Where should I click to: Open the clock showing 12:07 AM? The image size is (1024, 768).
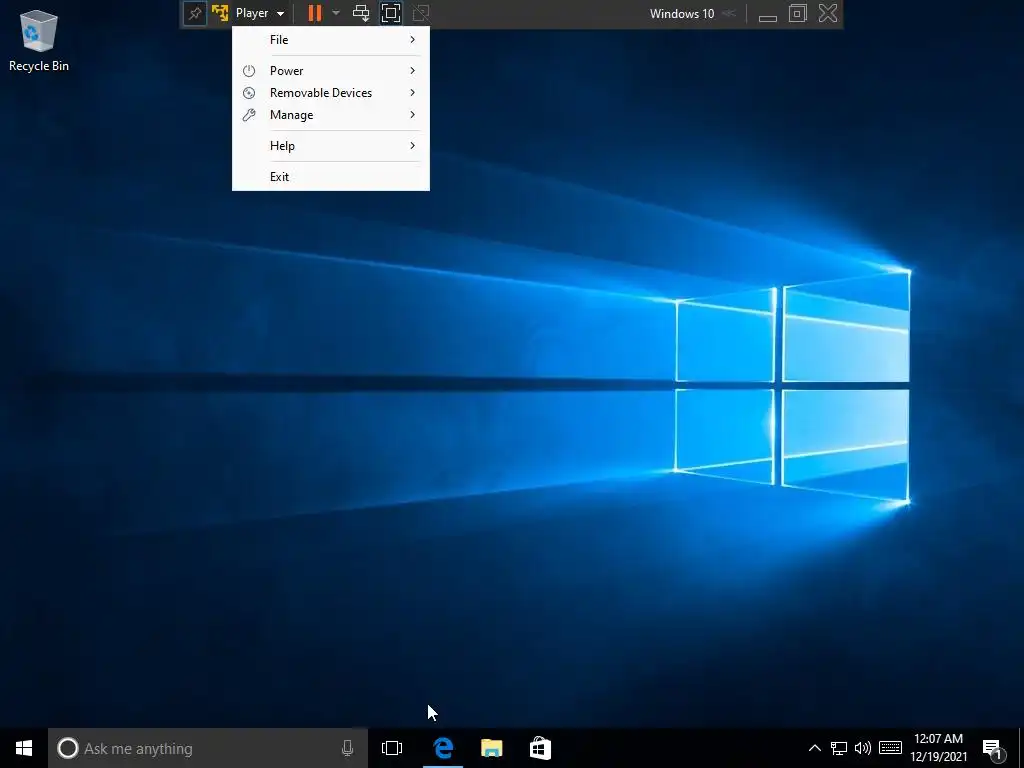click(x=938, y=748)
